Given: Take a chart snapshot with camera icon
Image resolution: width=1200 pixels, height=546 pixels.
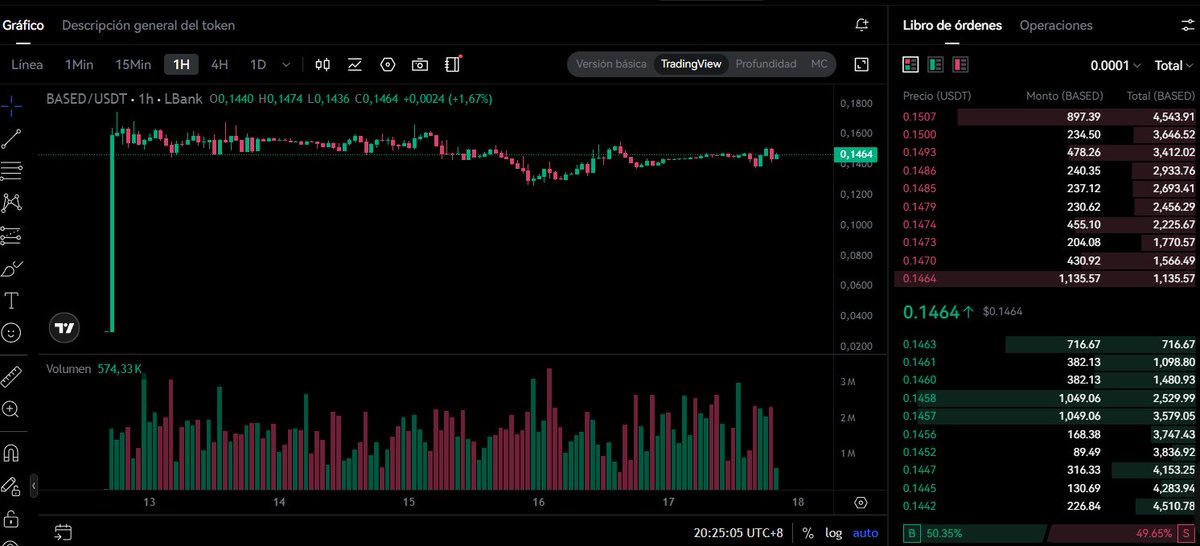Looking at the screenshot, I should [420, 64].
